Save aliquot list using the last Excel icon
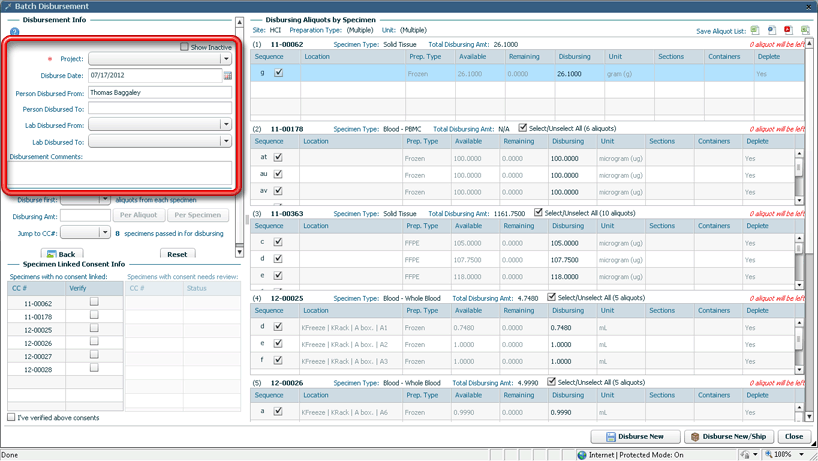The image size is (818, 461). click(805, 30)
